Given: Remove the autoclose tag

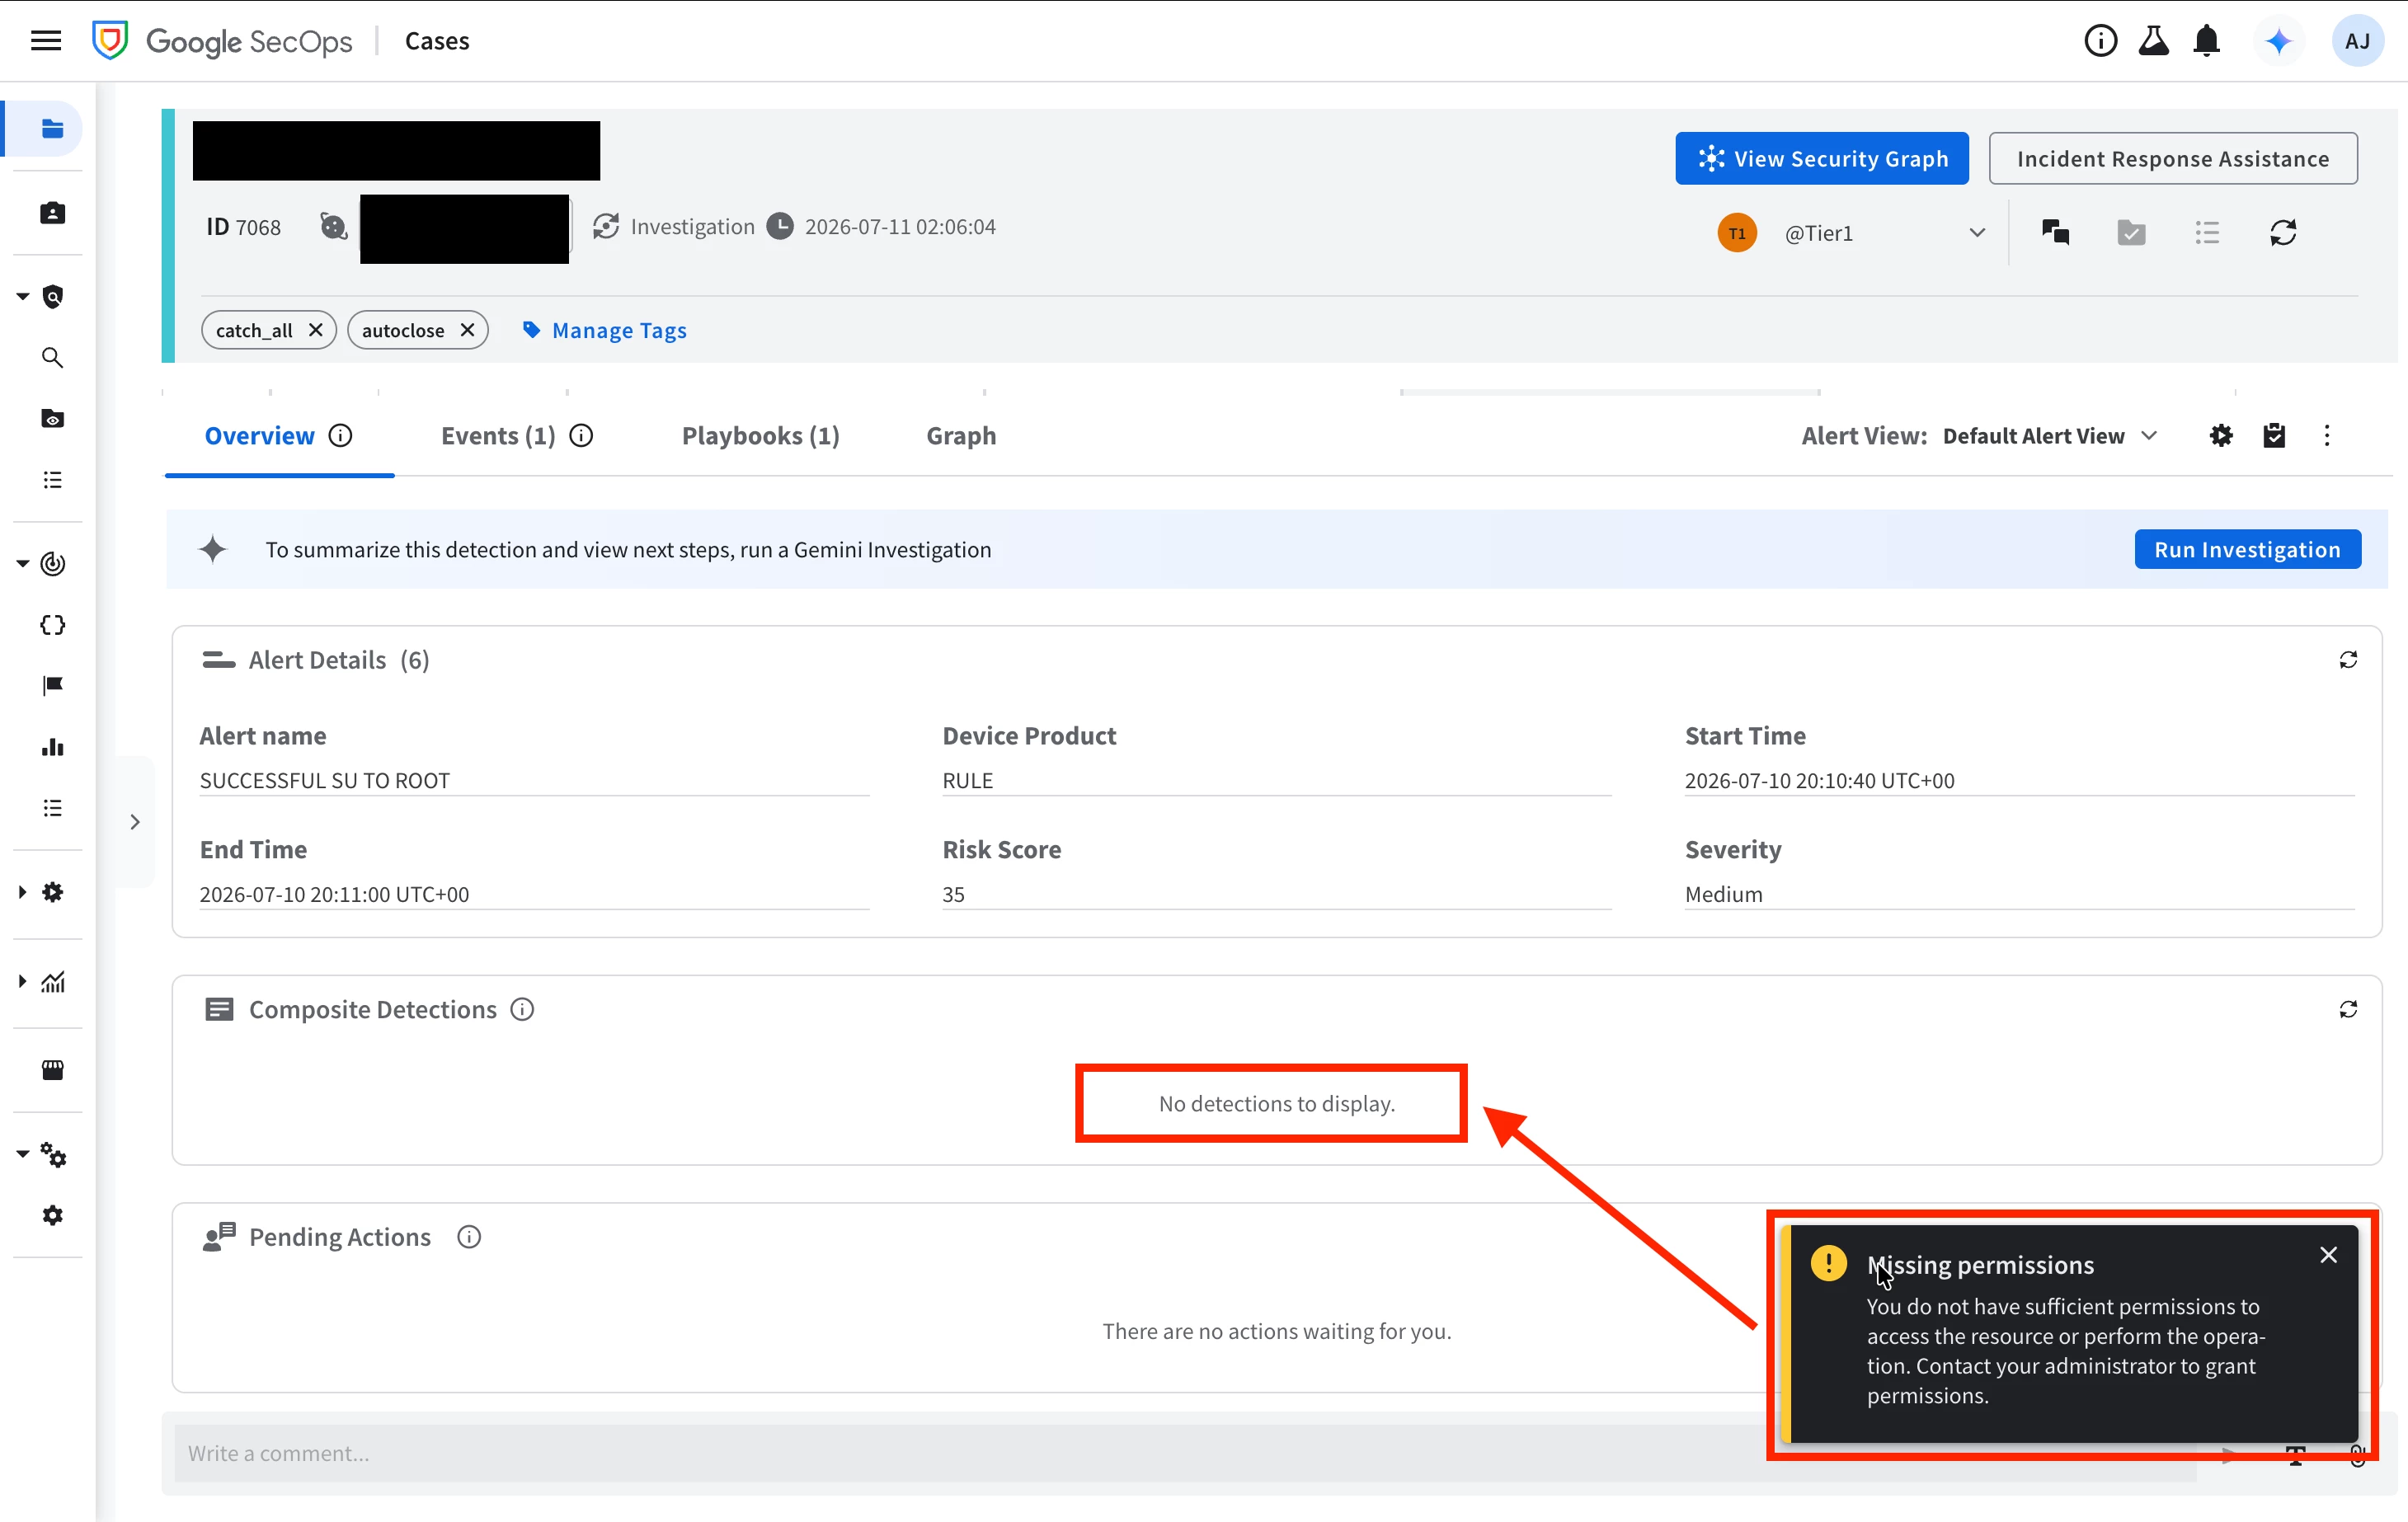Looking at the screenshot, I should pyautogui.click(x=467, y=330).
